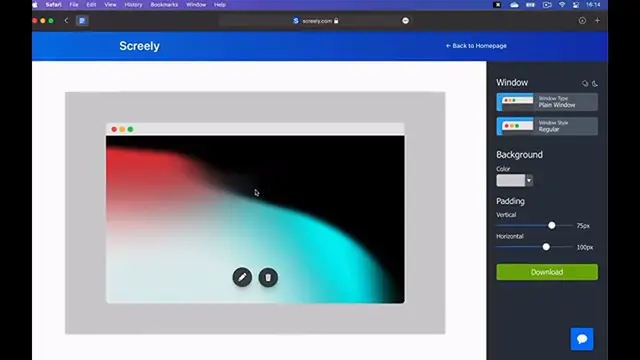The width and height of the screenshot is (640, 360).
Task: Click the battery icon in menu bar
Action: (x=530, y=5)
